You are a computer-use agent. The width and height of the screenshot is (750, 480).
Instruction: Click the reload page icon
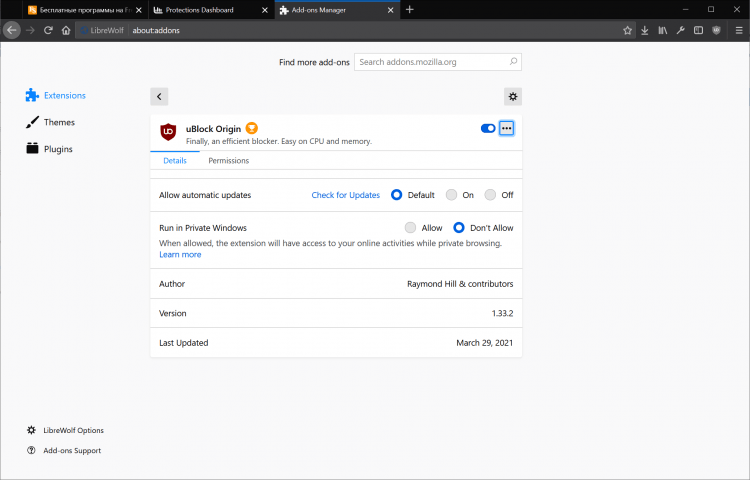tap(47, 30)
